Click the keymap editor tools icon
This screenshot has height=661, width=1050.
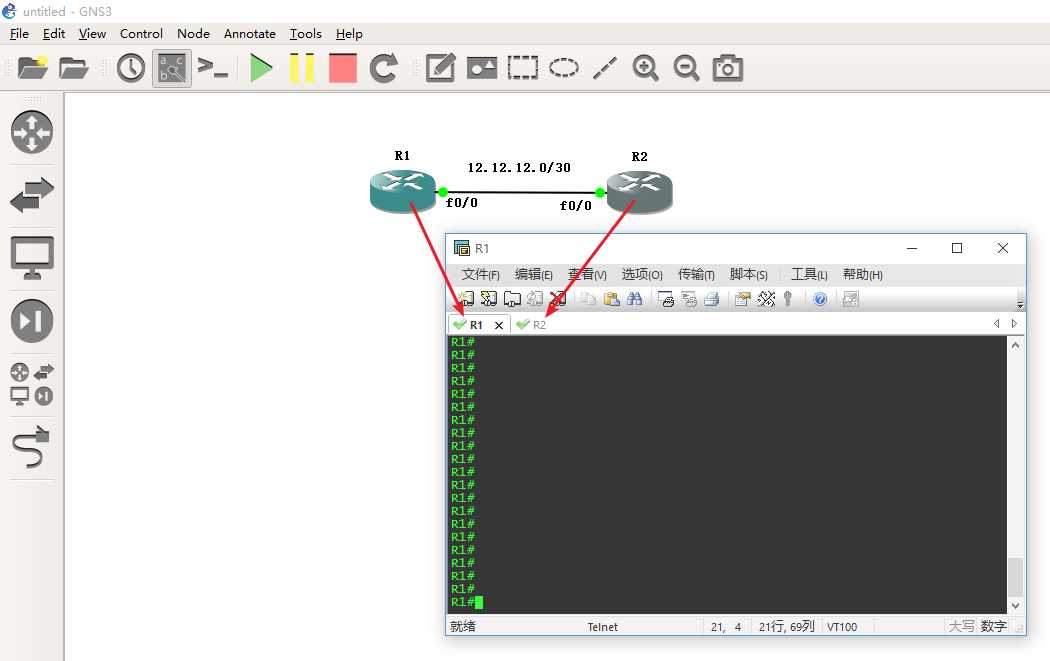click(x=766, y=299)
